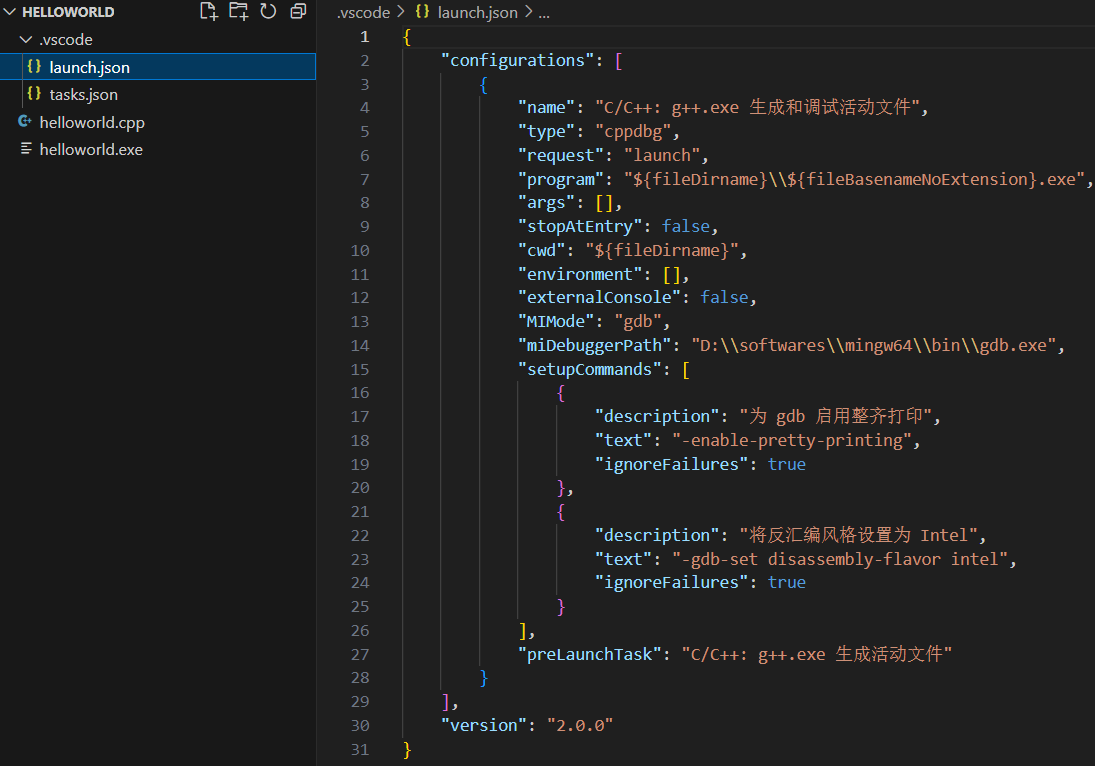Click the JSON icon beside tasks.json

click(34, 94)
